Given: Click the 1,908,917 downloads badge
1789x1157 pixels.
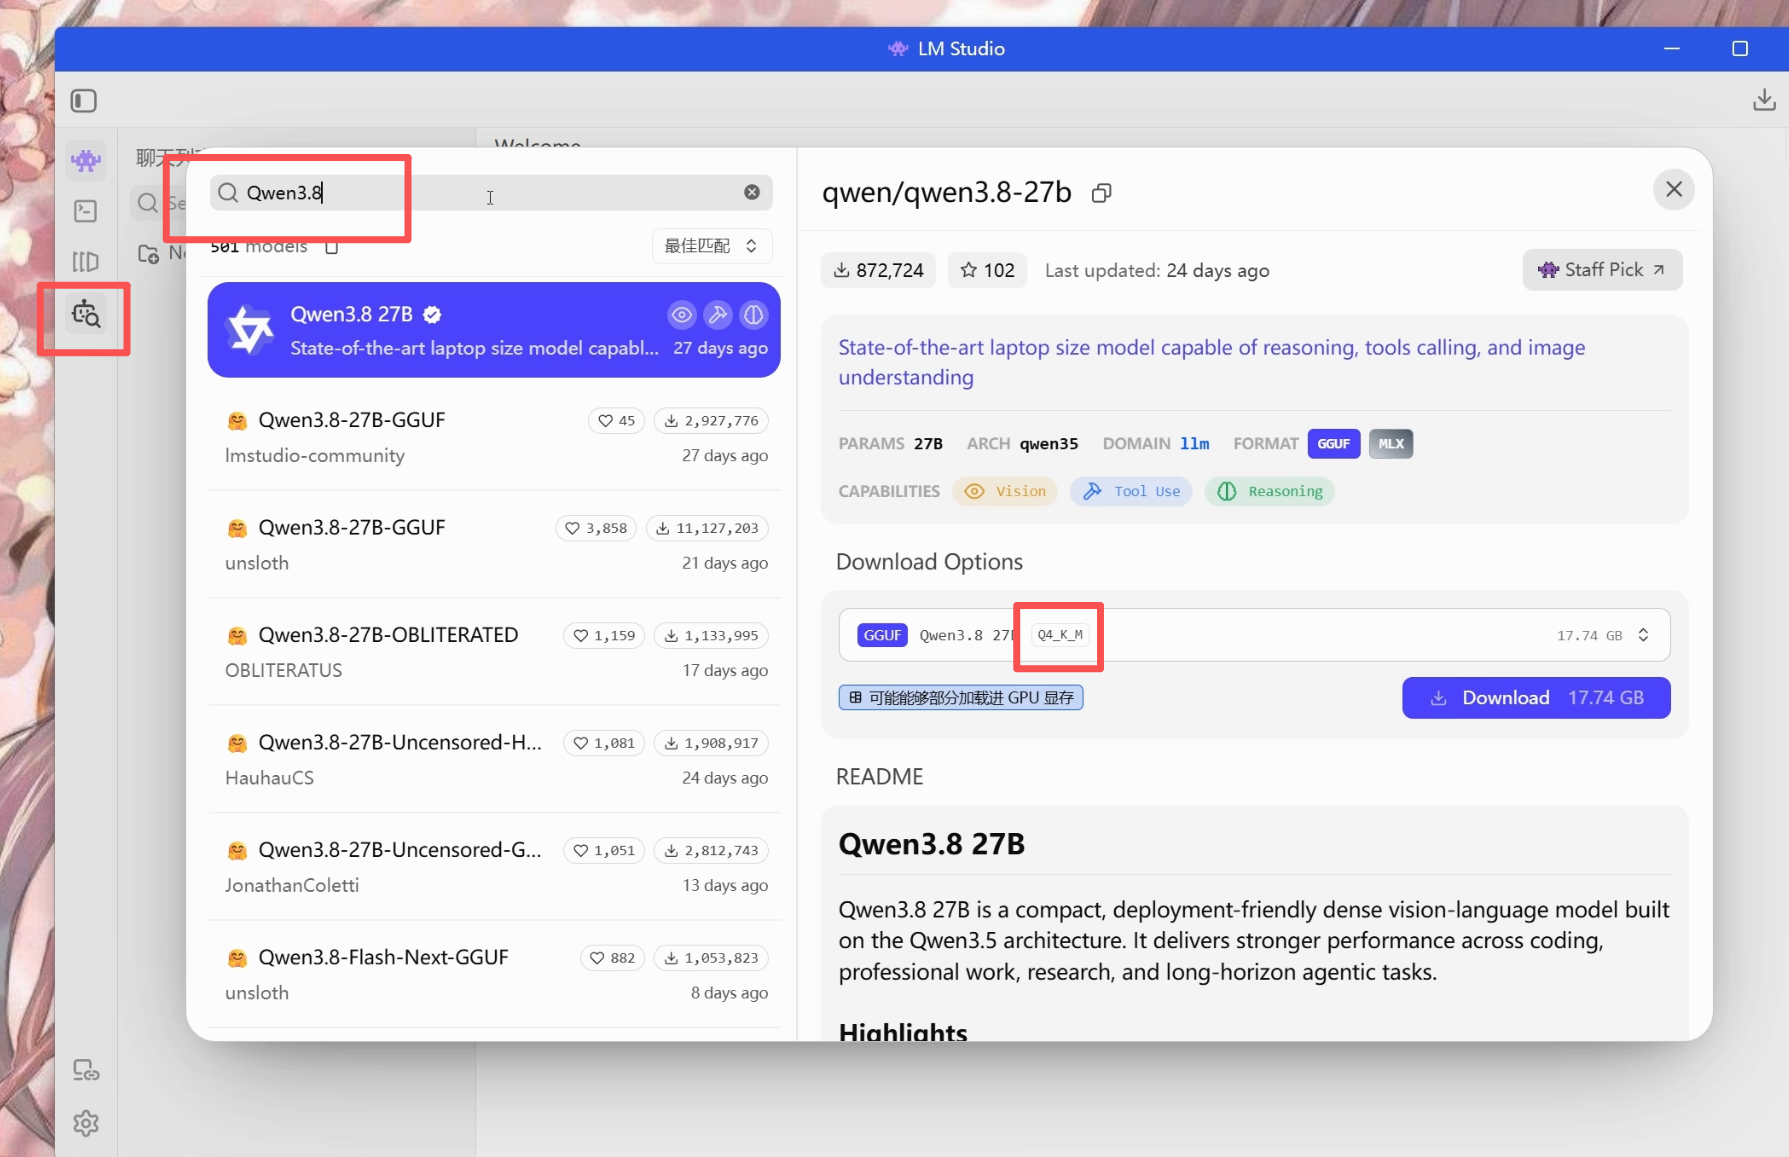Looking at the screenshot, I should (712, 743).
